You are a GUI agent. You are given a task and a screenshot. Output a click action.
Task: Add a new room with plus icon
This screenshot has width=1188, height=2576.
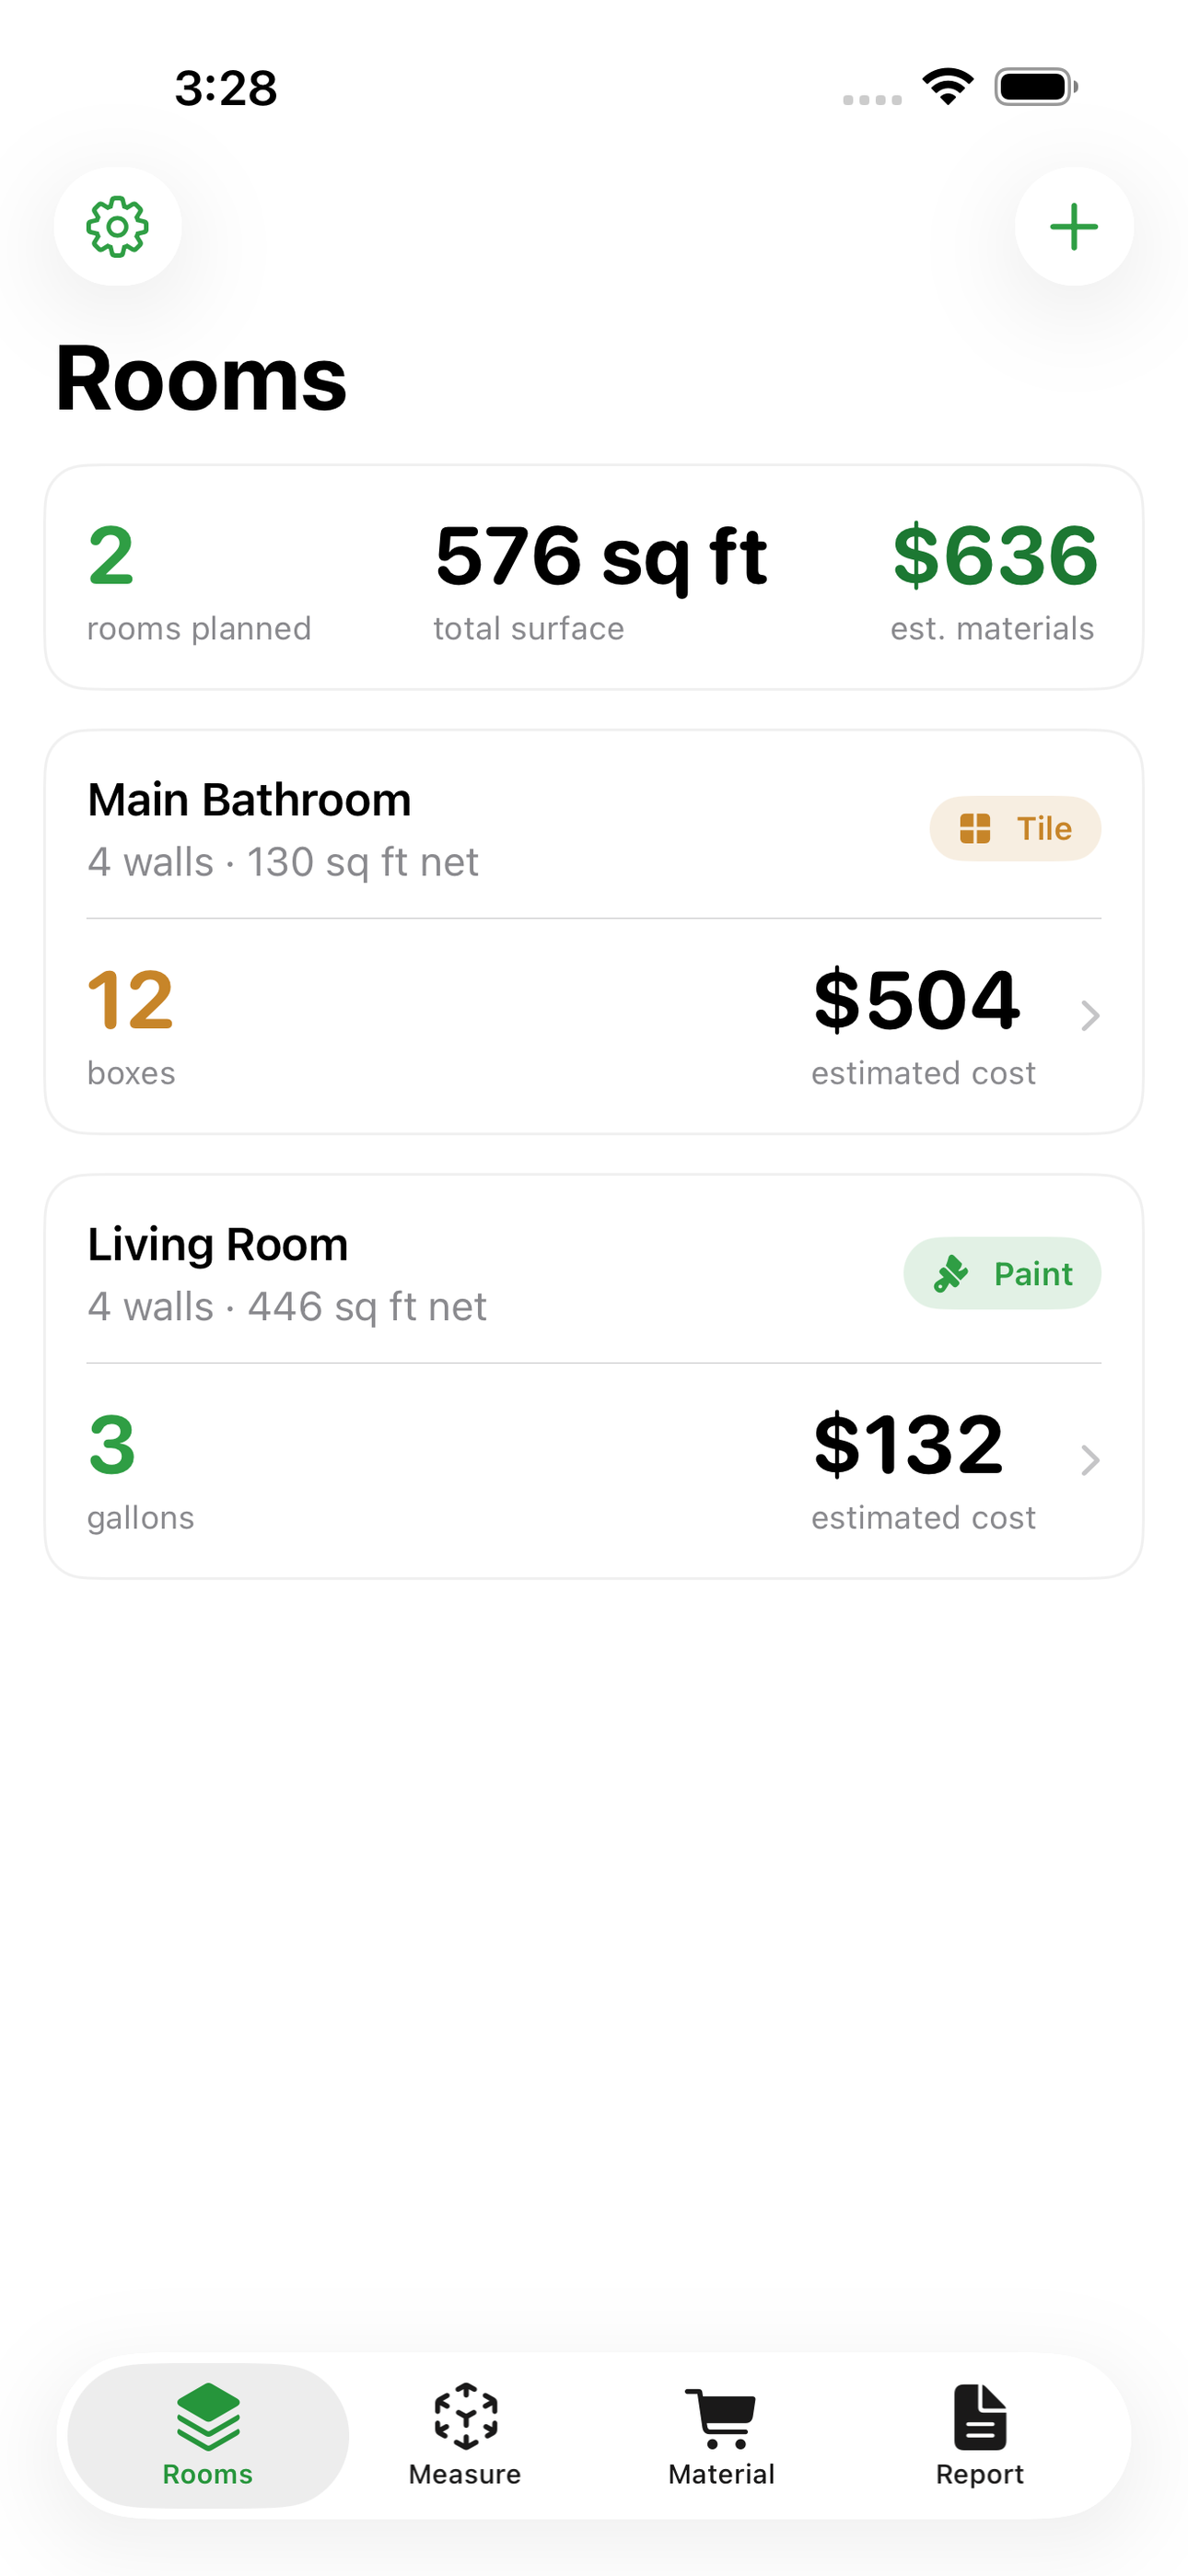point(1074,227)
